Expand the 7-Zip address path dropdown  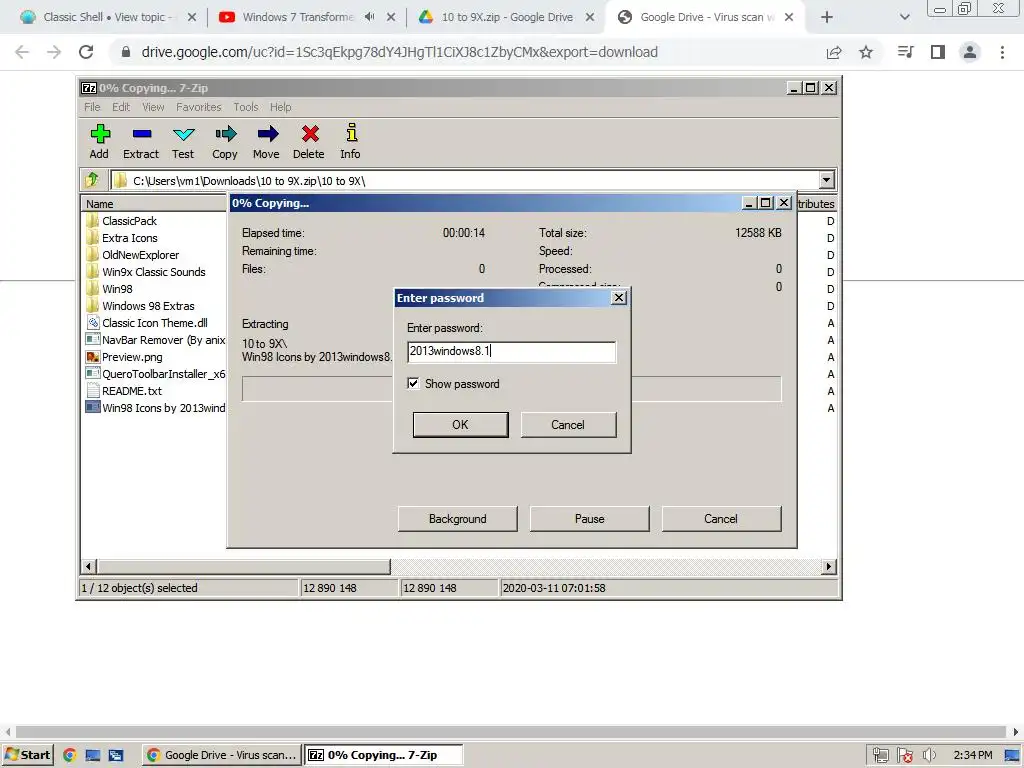tap(827, 180)
